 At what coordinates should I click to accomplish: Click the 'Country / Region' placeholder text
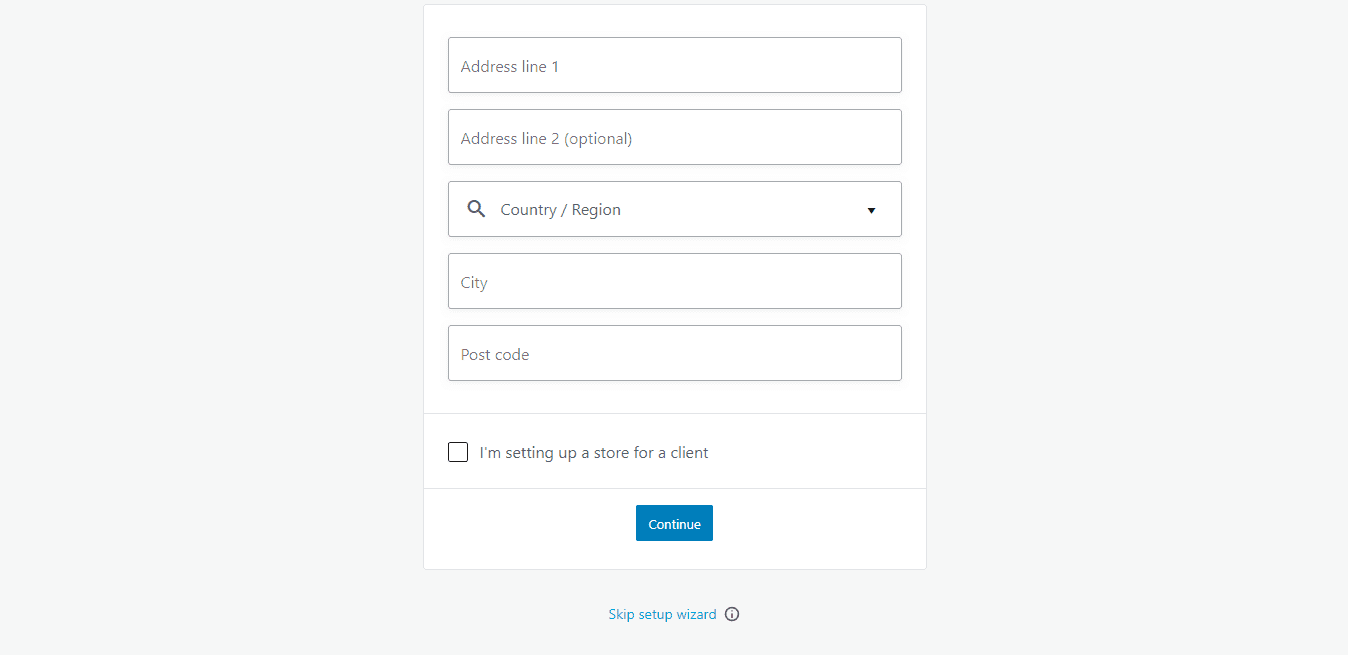click(x=560, y=210)
